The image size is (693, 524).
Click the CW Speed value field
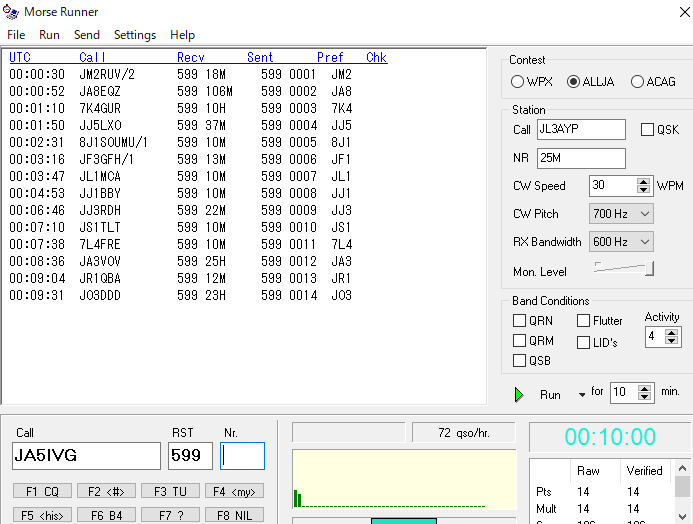[x=613, y=186]
